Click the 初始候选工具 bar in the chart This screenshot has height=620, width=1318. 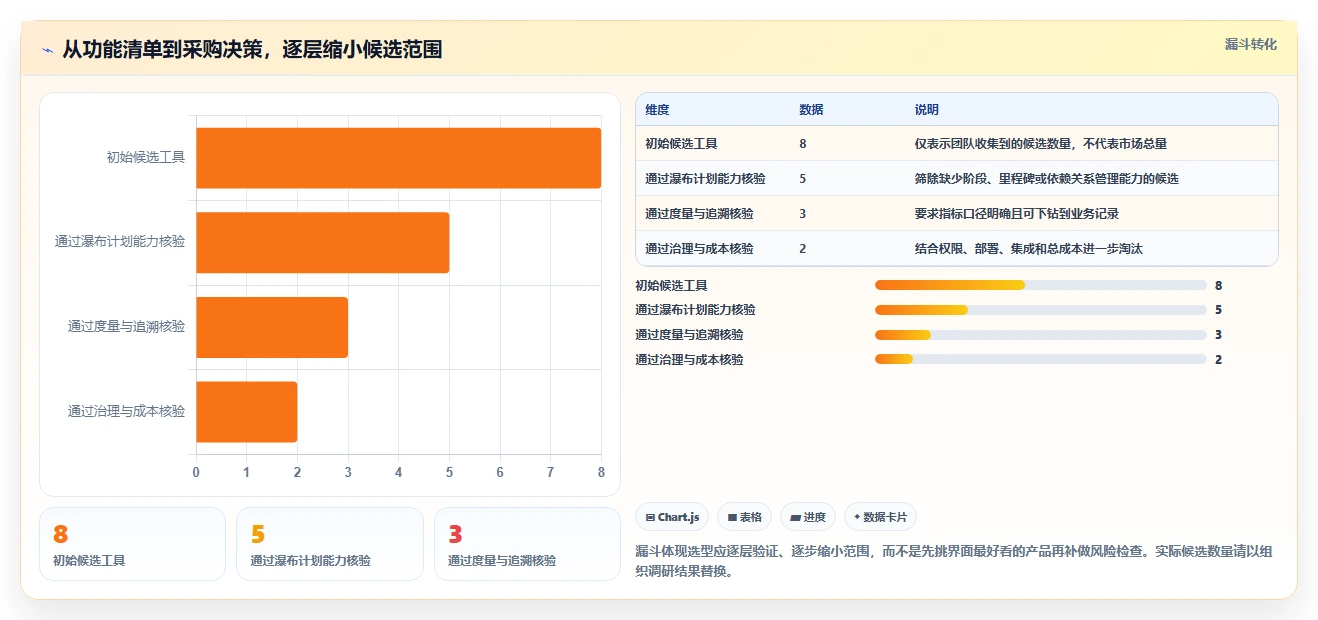click(x=398, y=157)
